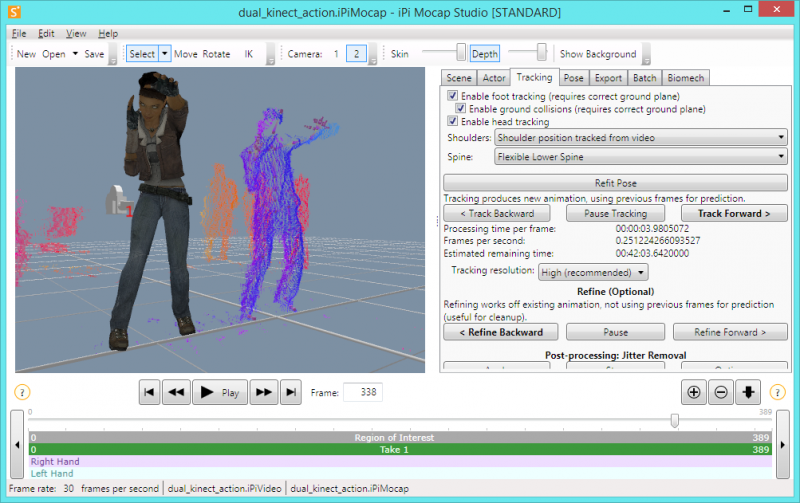800x503 pixels.
Task: Click the Depth opacity slider handle
Action: tap(541, 52)
